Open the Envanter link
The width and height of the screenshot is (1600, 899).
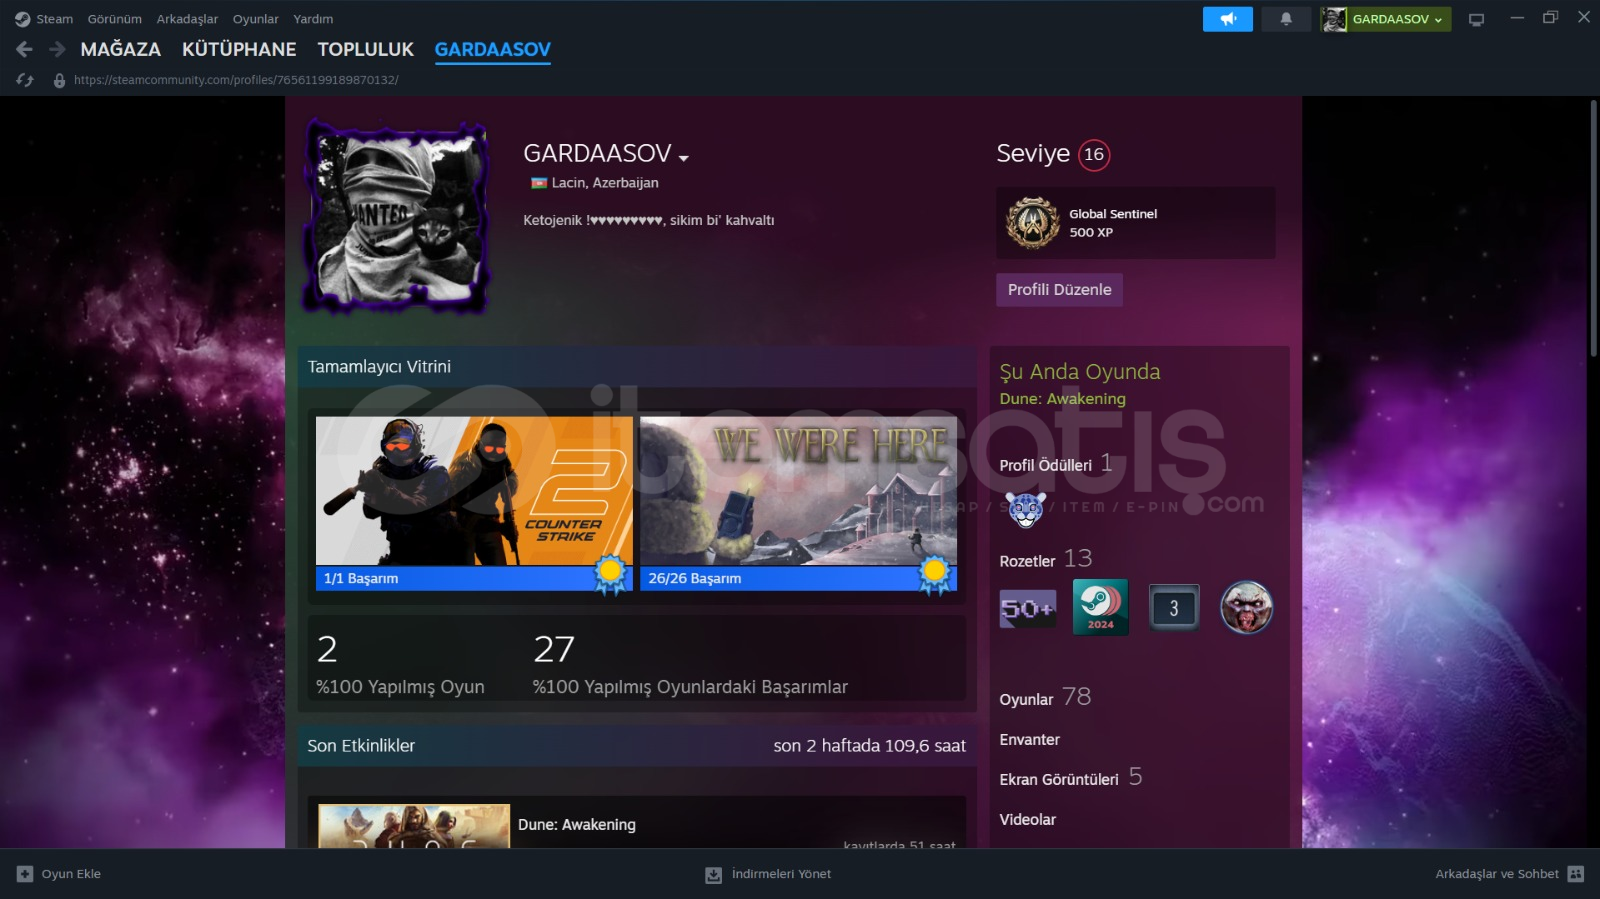click(1029, 740)
